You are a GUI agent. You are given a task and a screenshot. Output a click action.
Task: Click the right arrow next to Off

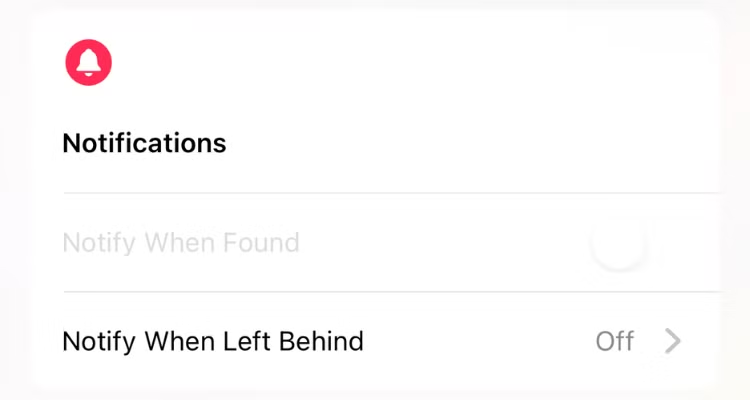tap(673, 342)
